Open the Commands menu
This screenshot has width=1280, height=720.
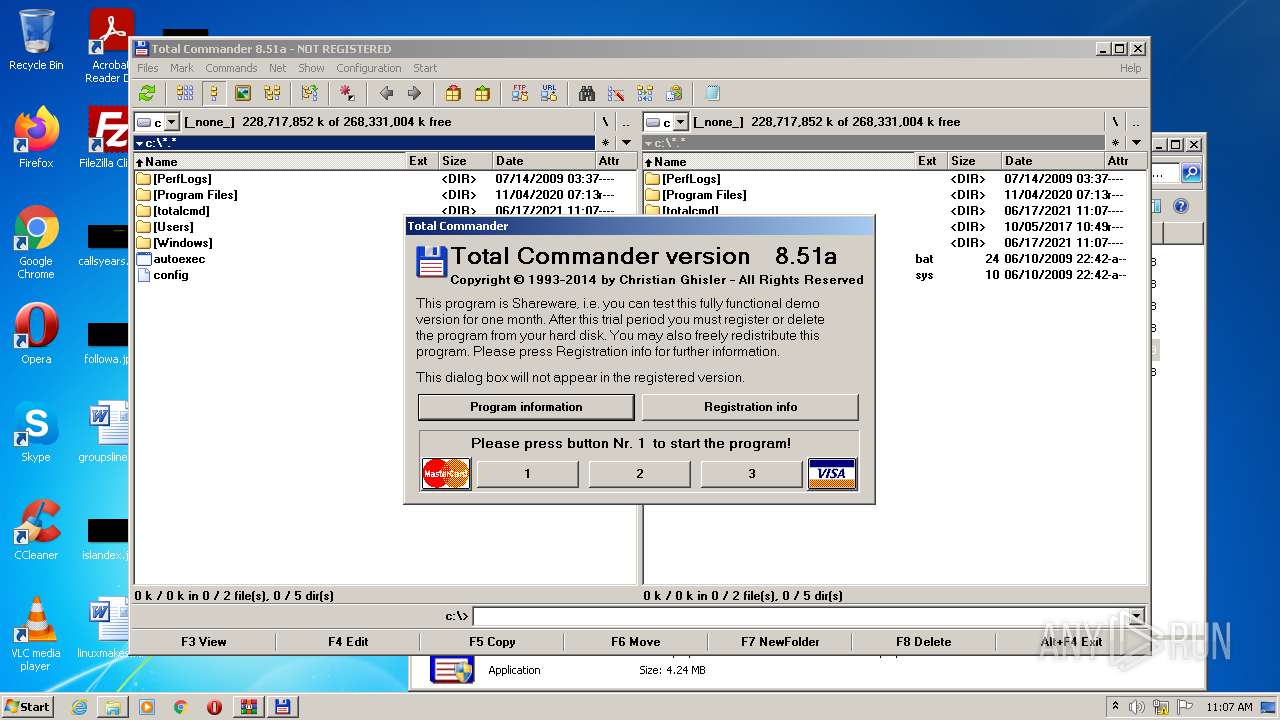coord(231,68)
